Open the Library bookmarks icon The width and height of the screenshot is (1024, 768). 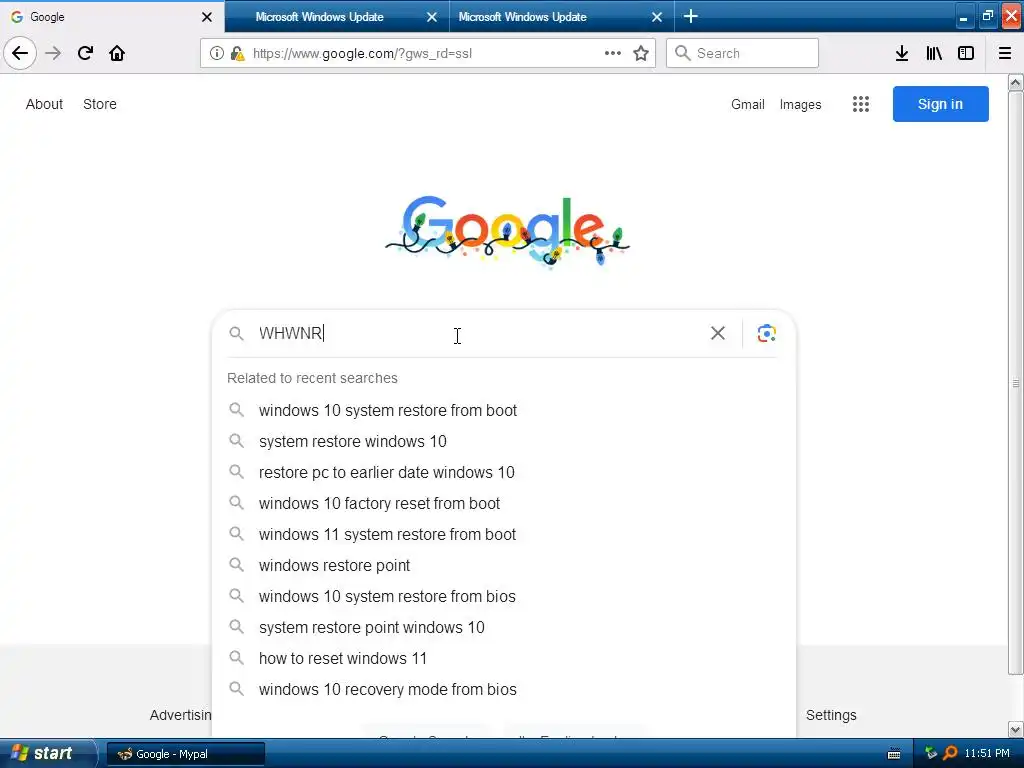934,53
